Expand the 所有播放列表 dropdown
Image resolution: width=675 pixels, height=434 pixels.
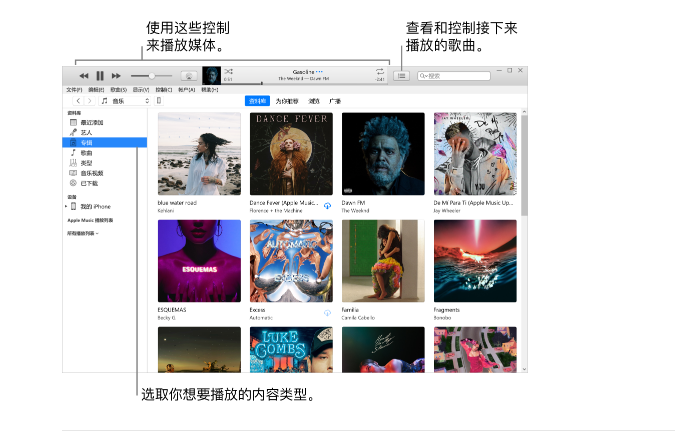[83, 233]
